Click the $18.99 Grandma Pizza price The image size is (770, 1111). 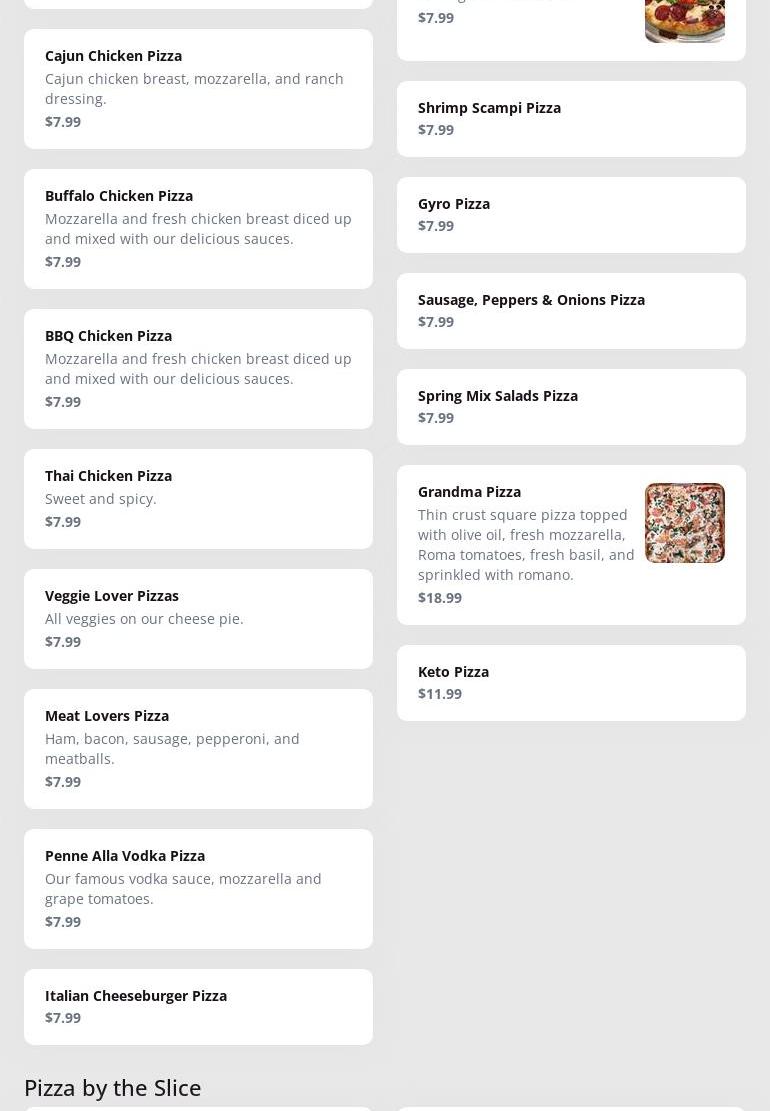pos(440,598)
